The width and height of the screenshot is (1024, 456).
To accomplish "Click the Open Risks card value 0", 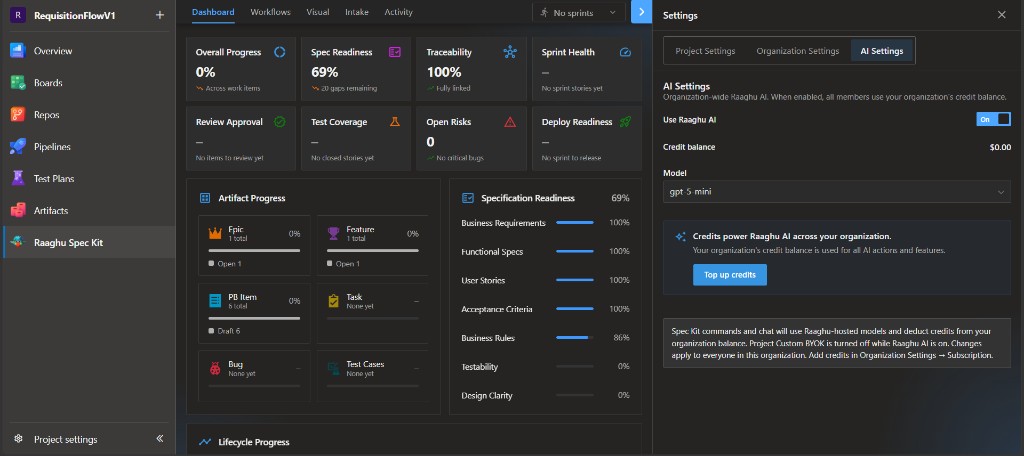I will 430,142.
